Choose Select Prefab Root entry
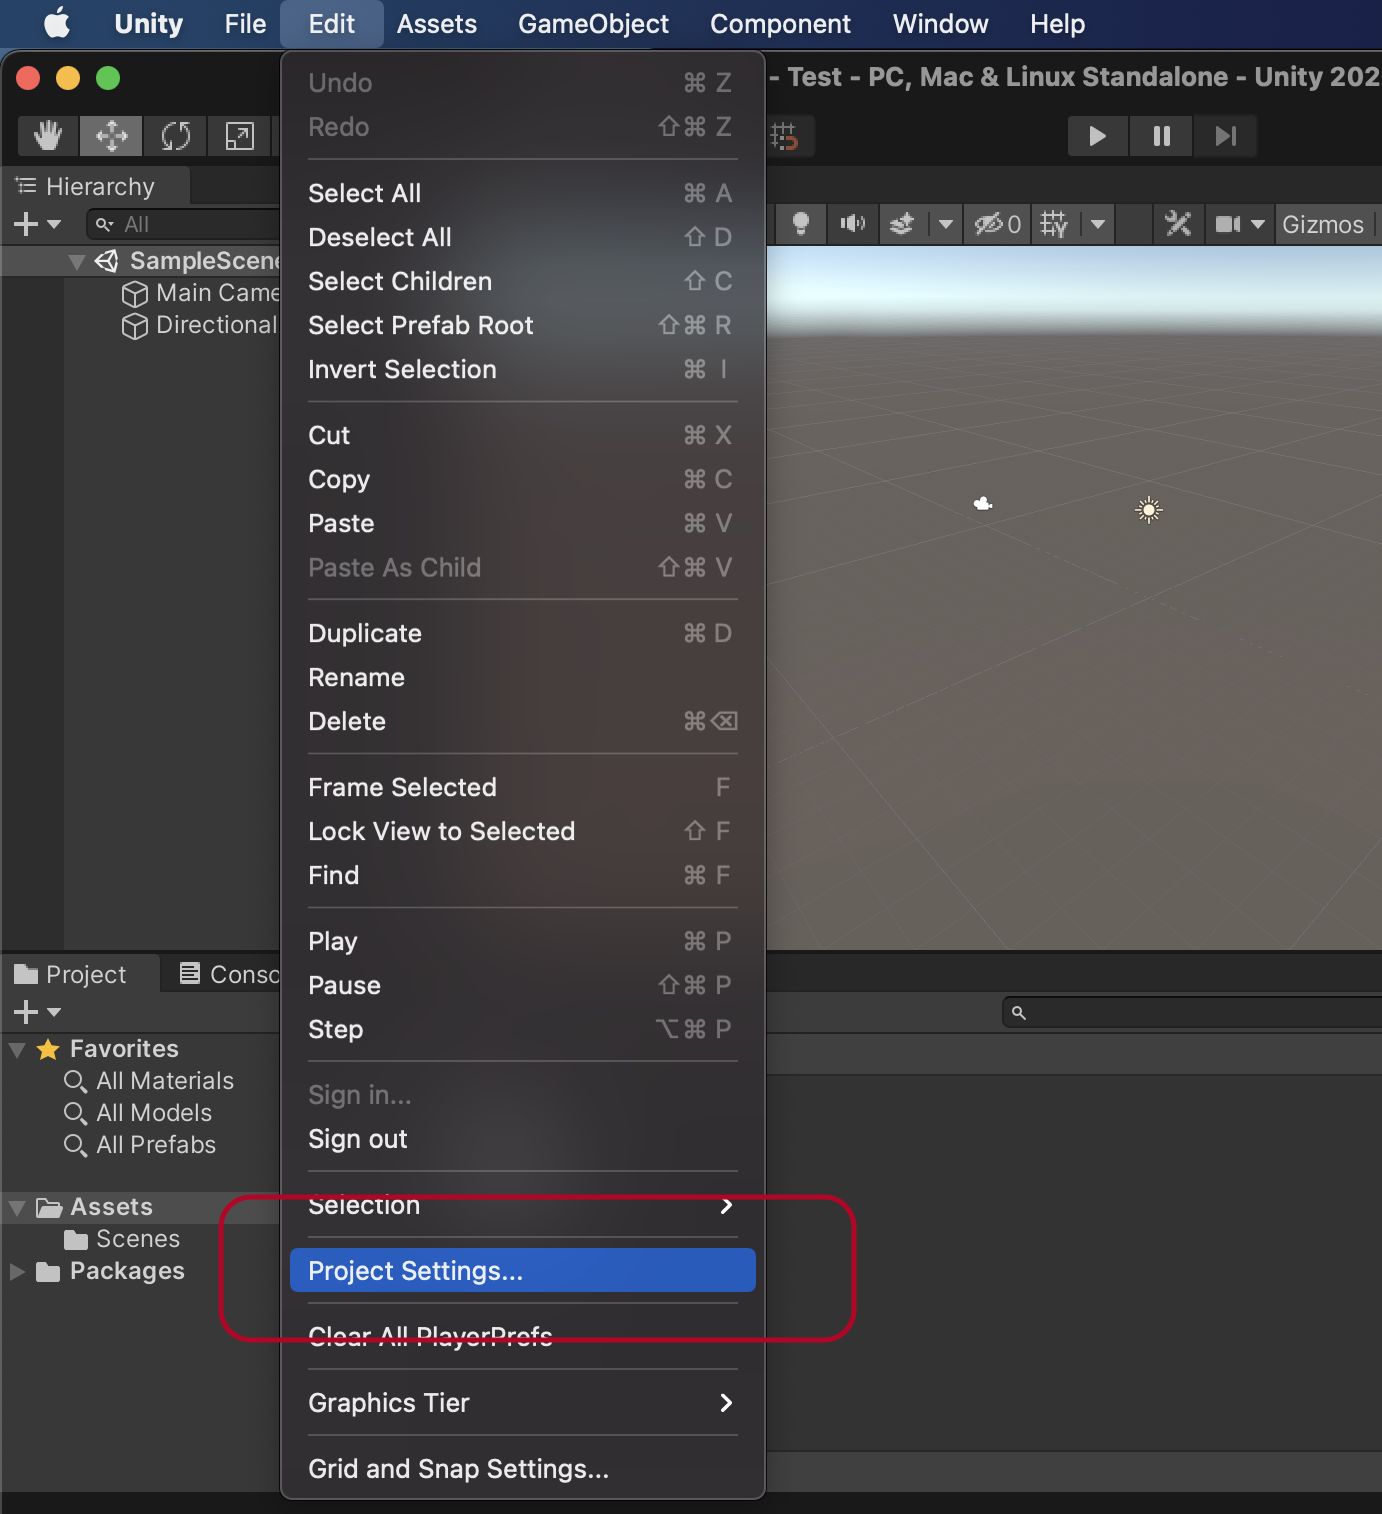Viewport: 1382px width, 1514px height. click(522, 325)
